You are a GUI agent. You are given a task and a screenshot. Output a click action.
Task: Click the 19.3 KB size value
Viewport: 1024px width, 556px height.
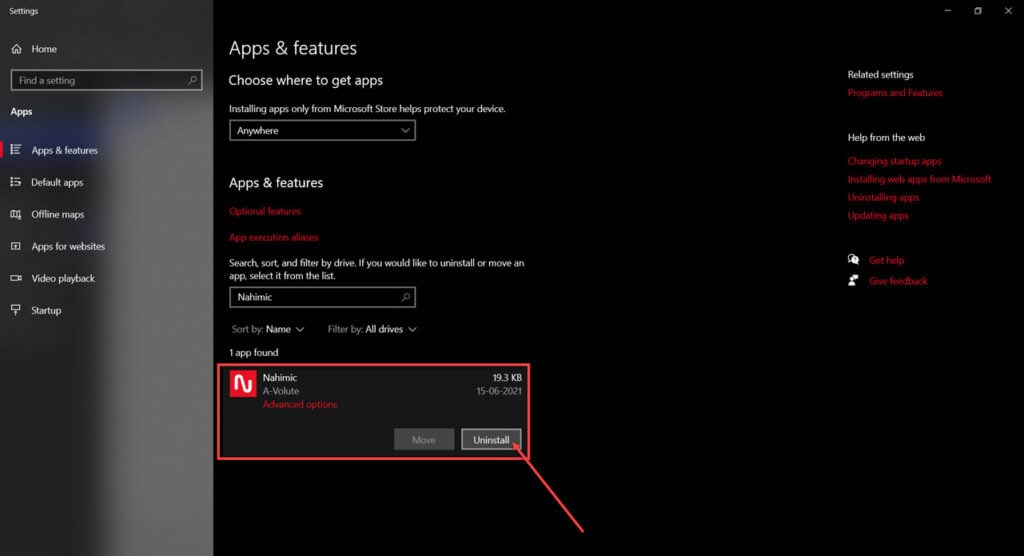coord(507,378)
